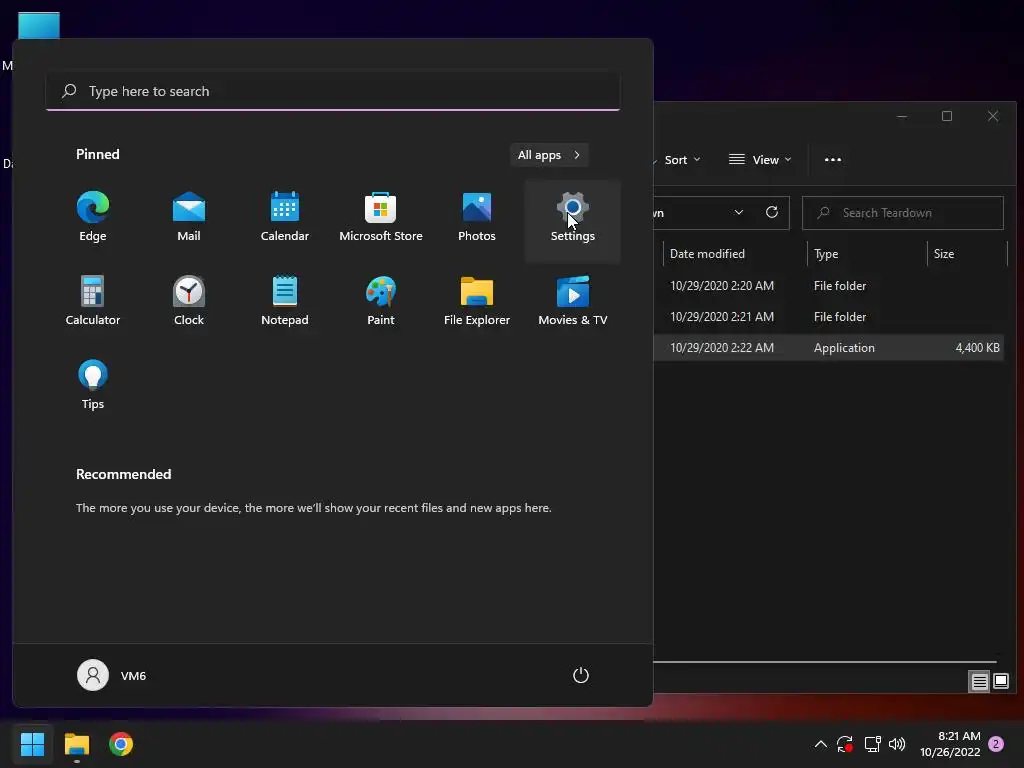This screenshot has height=768, width=1024.
Task: Open Edge from pinned apps
Action: (x=93, y=218)
